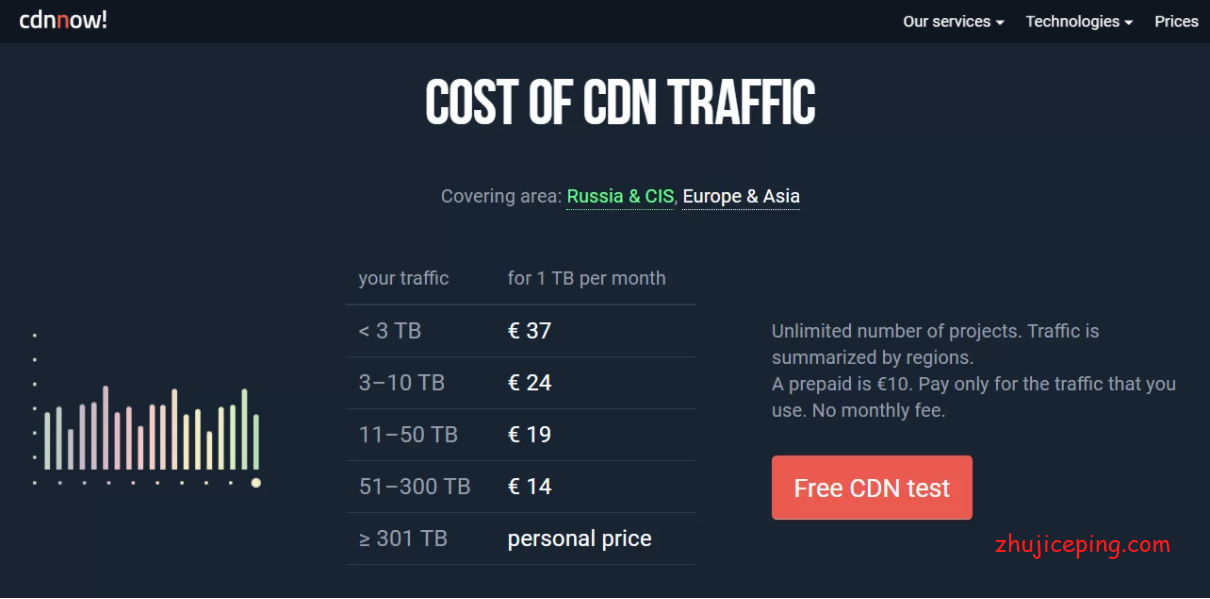Pick the 11–50 TB traffic tier
Viewport: 1210px width, 599px height.
[408, 435]
